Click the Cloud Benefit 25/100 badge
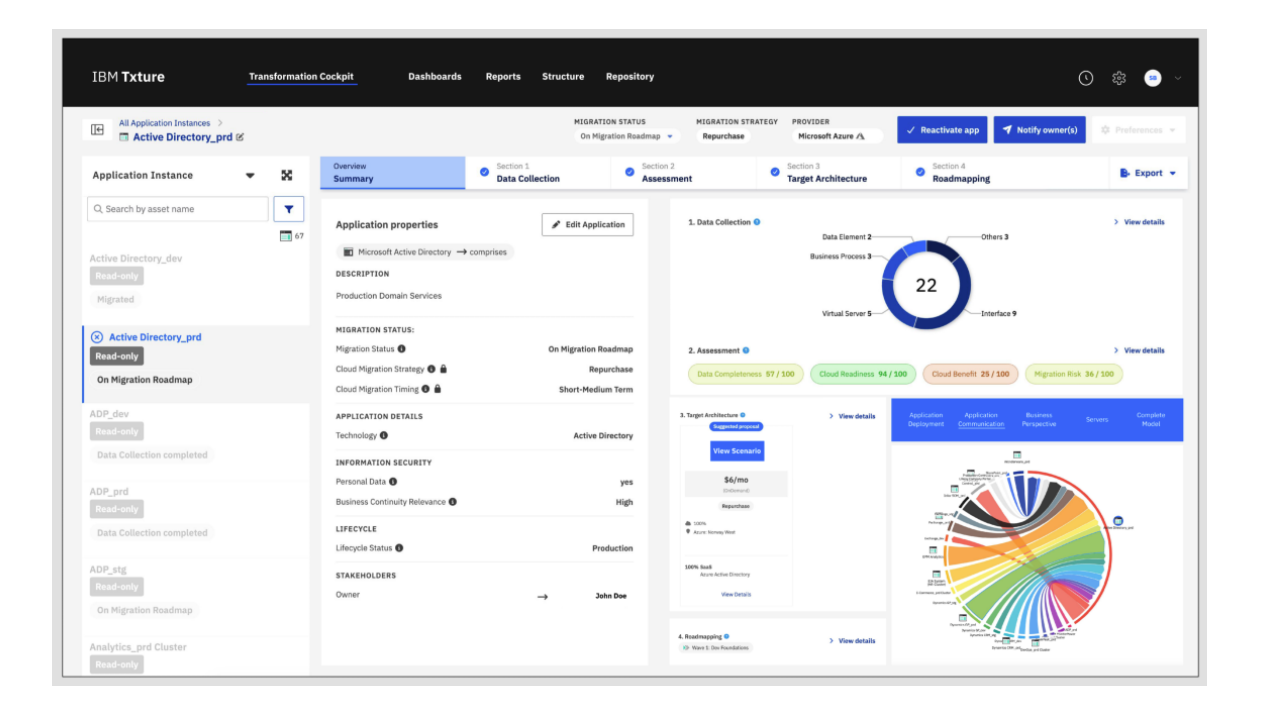1280x720 pixels. point(970,374)
